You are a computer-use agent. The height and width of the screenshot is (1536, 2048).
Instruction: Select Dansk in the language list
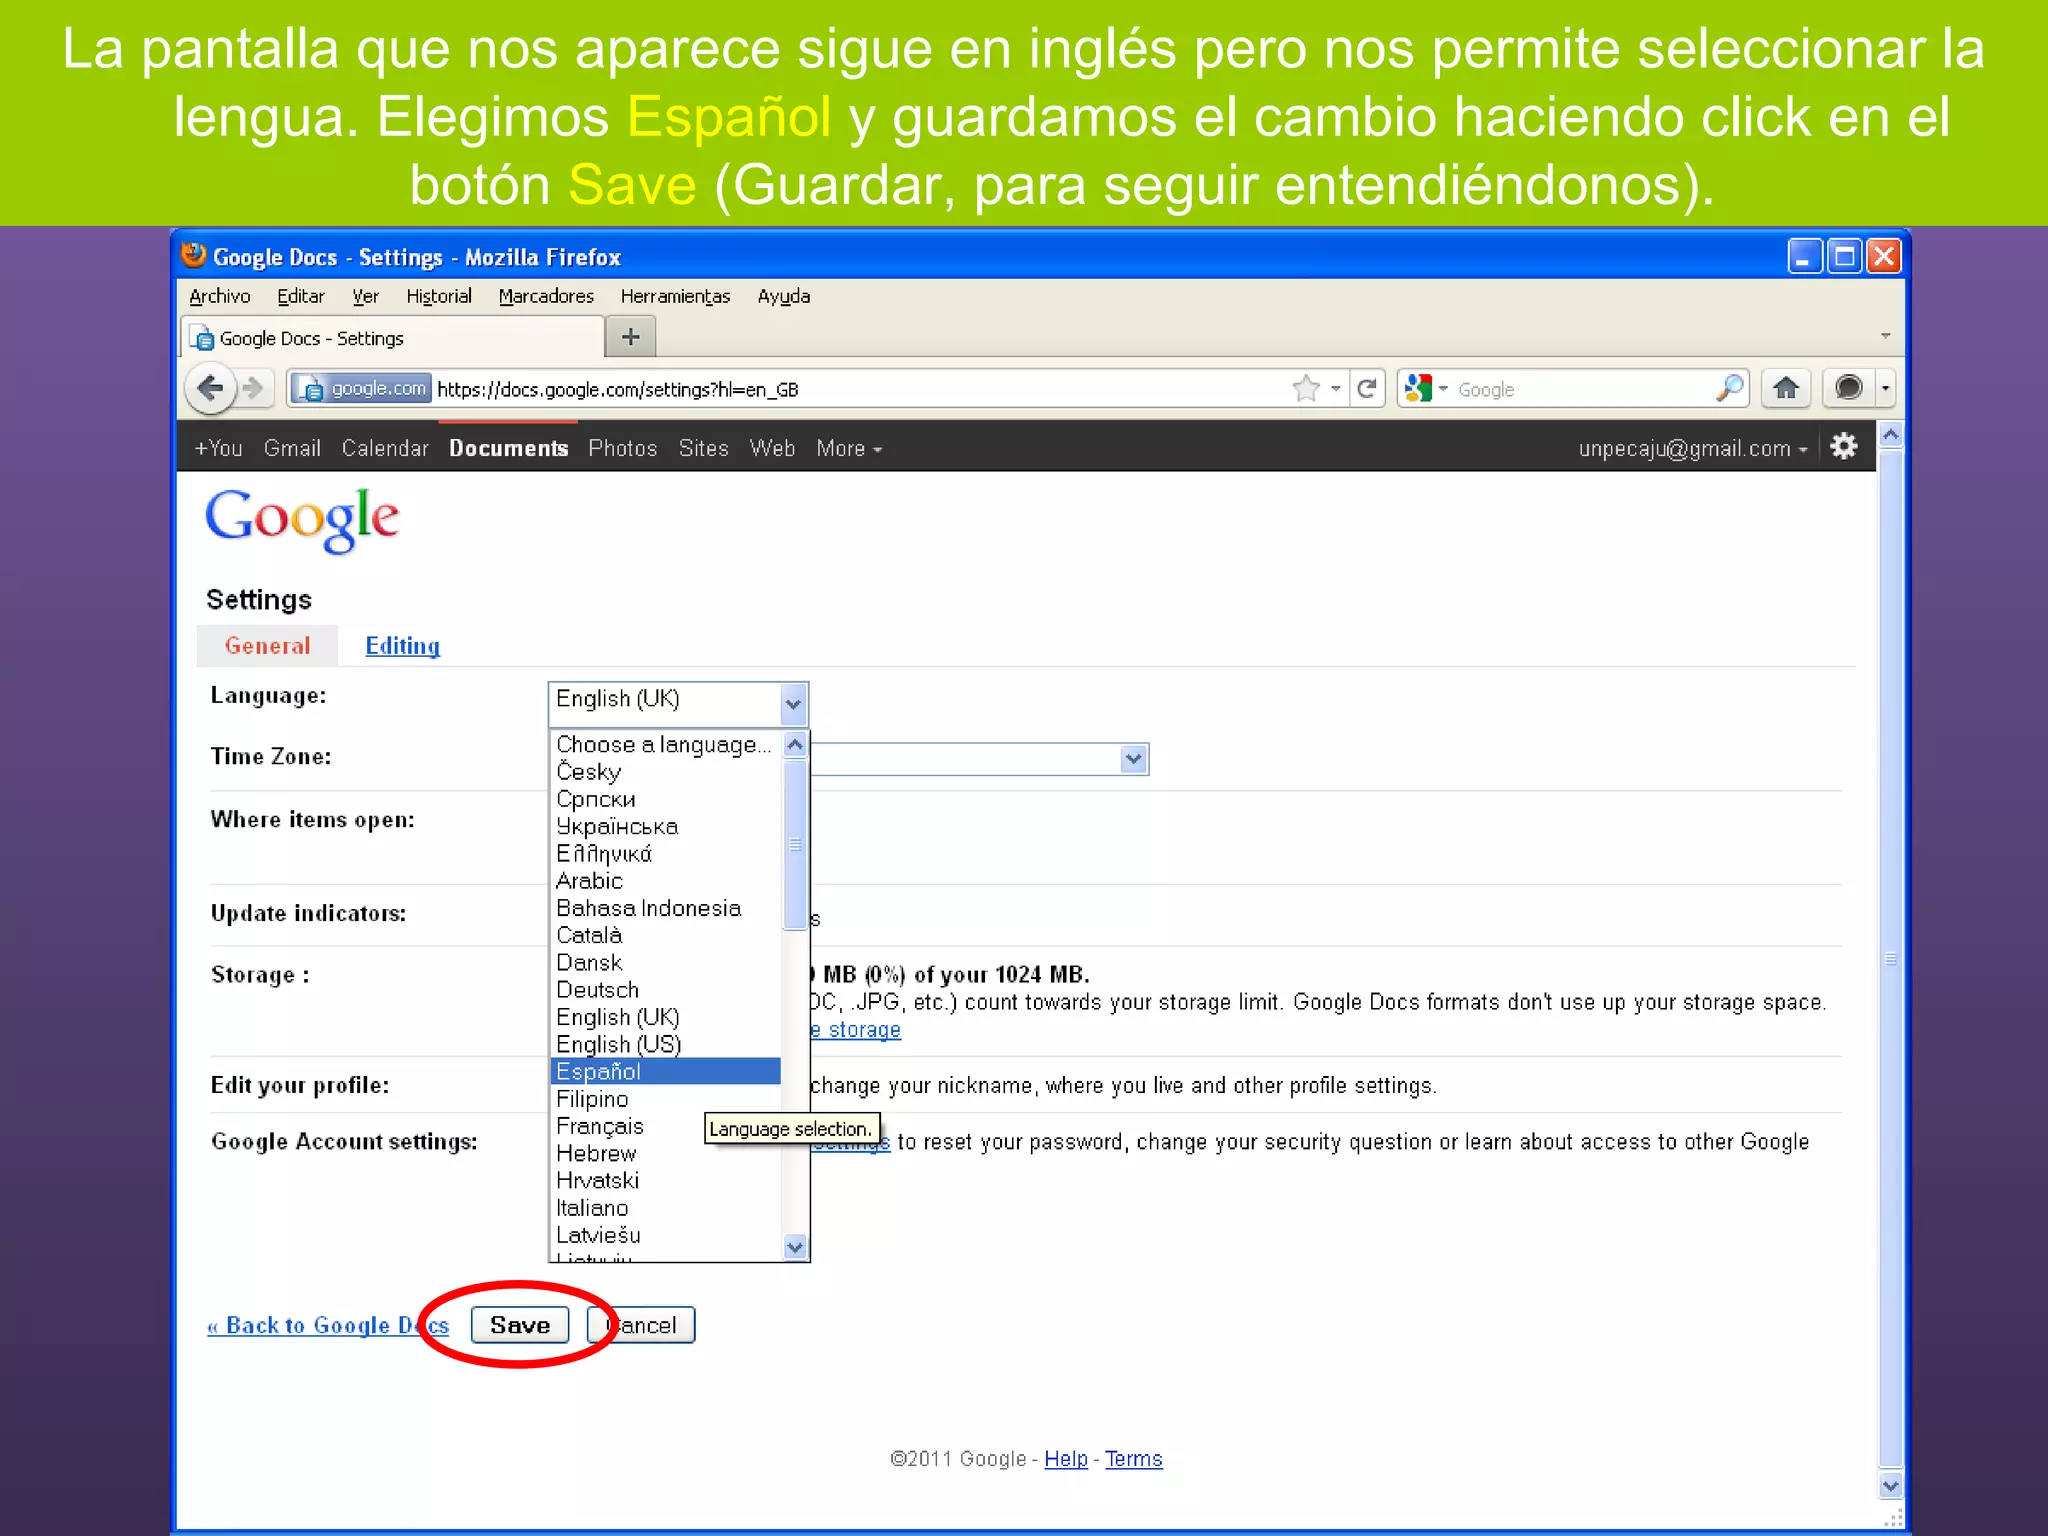(666, 963)
